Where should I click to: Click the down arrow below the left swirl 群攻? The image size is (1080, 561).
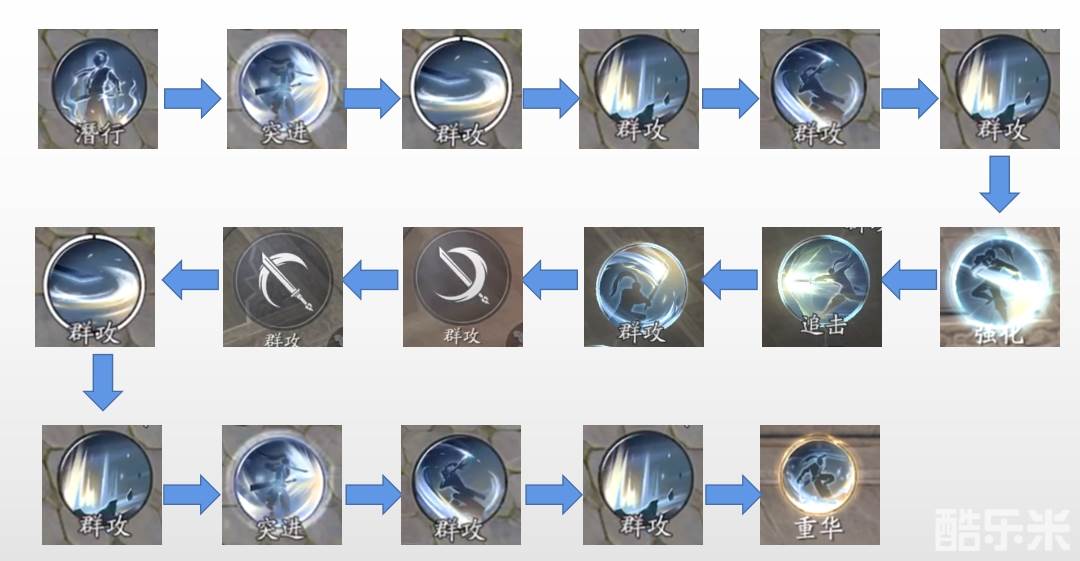tap(103, 382)
